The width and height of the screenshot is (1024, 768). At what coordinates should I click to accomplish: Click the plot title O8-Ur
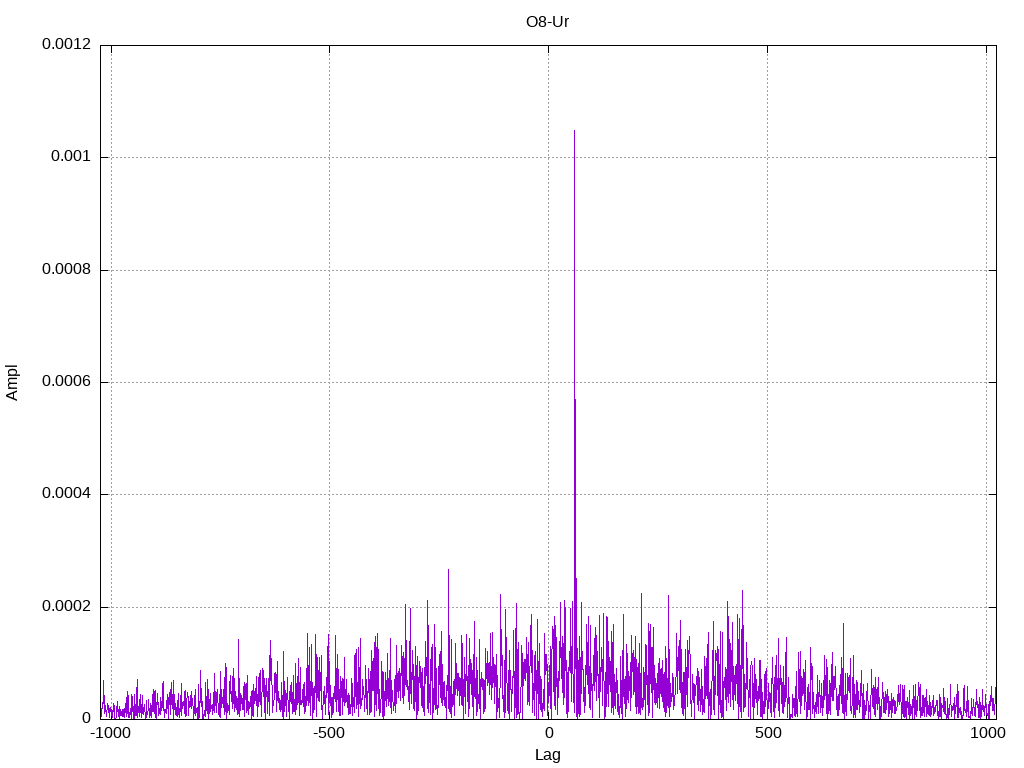tap(547, 22)
